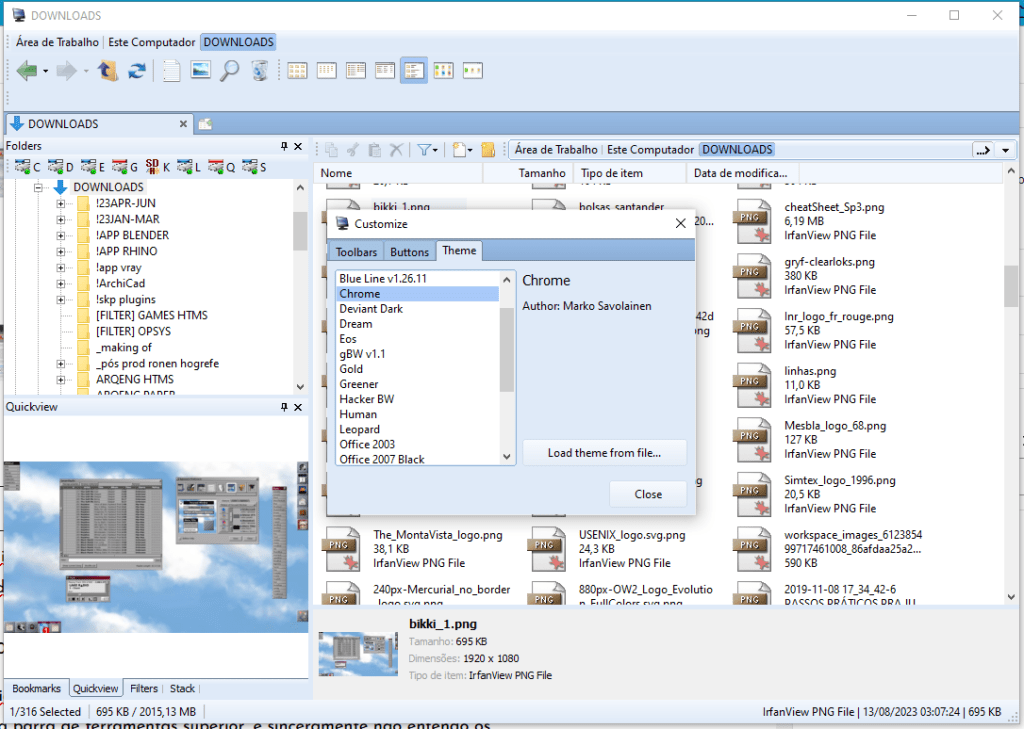Open the Filters tab at bottom
This screenshot has width=1024, height=729.
point(144,688)
